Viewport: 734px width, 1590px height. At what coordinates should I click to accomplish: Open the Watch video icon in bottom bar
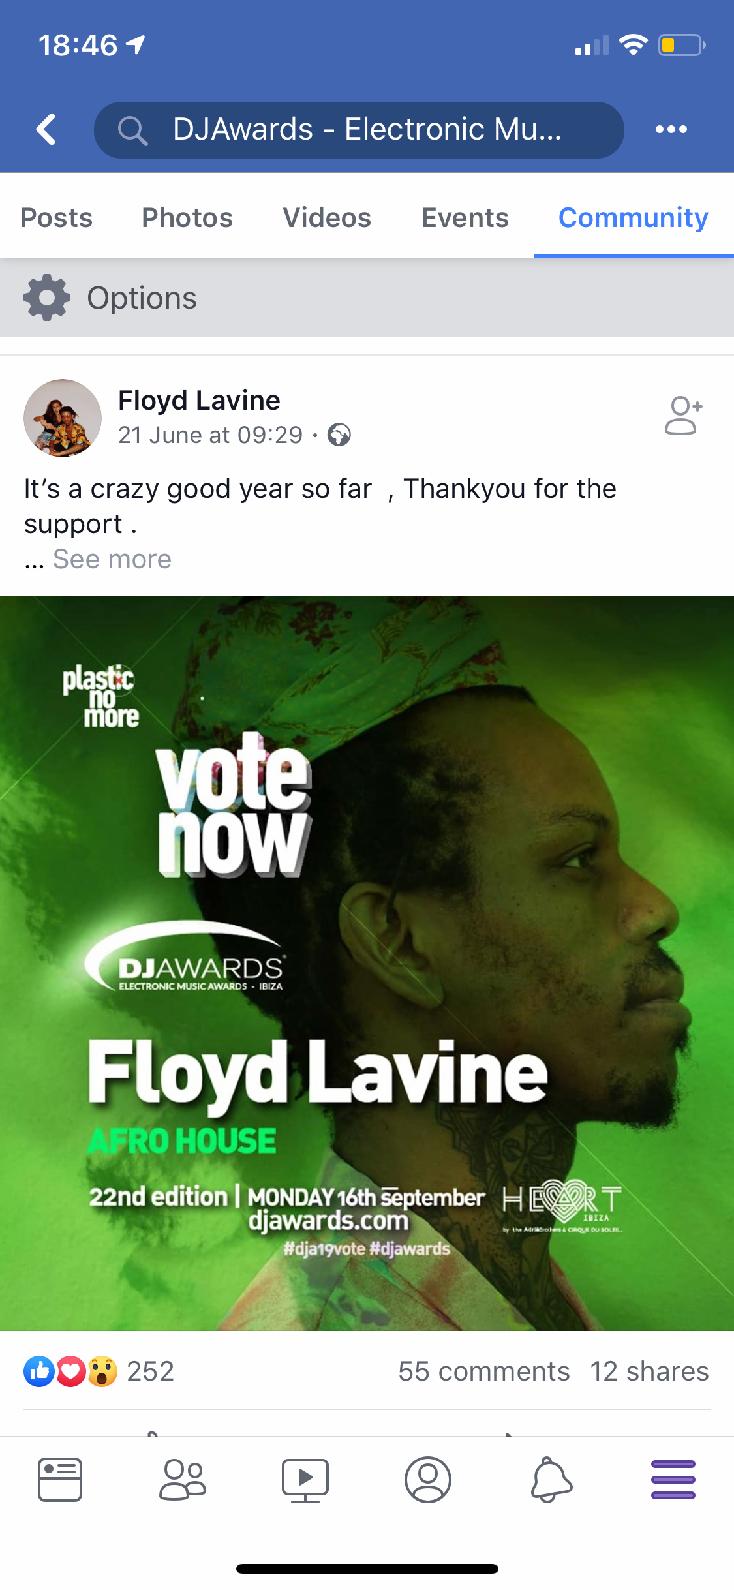pyautogui.click(x=306, y=1480)
